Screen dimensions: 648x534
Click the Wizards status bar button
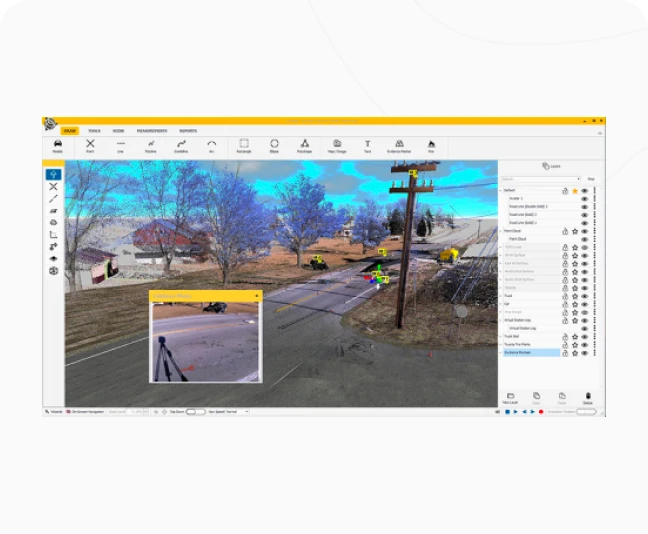pos(54,412)
